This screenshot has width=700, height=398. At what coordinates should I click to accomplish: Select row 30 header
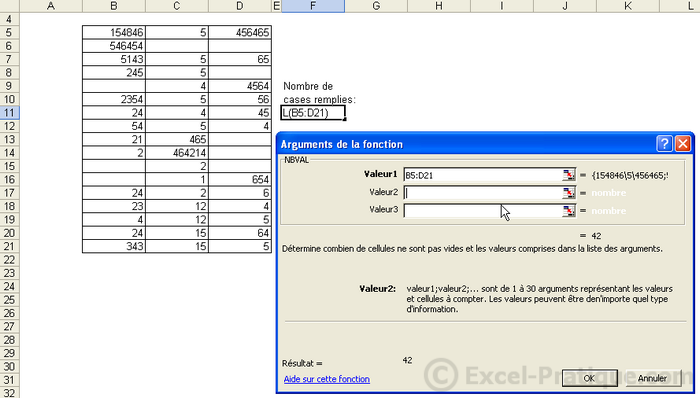click(9, 367)
